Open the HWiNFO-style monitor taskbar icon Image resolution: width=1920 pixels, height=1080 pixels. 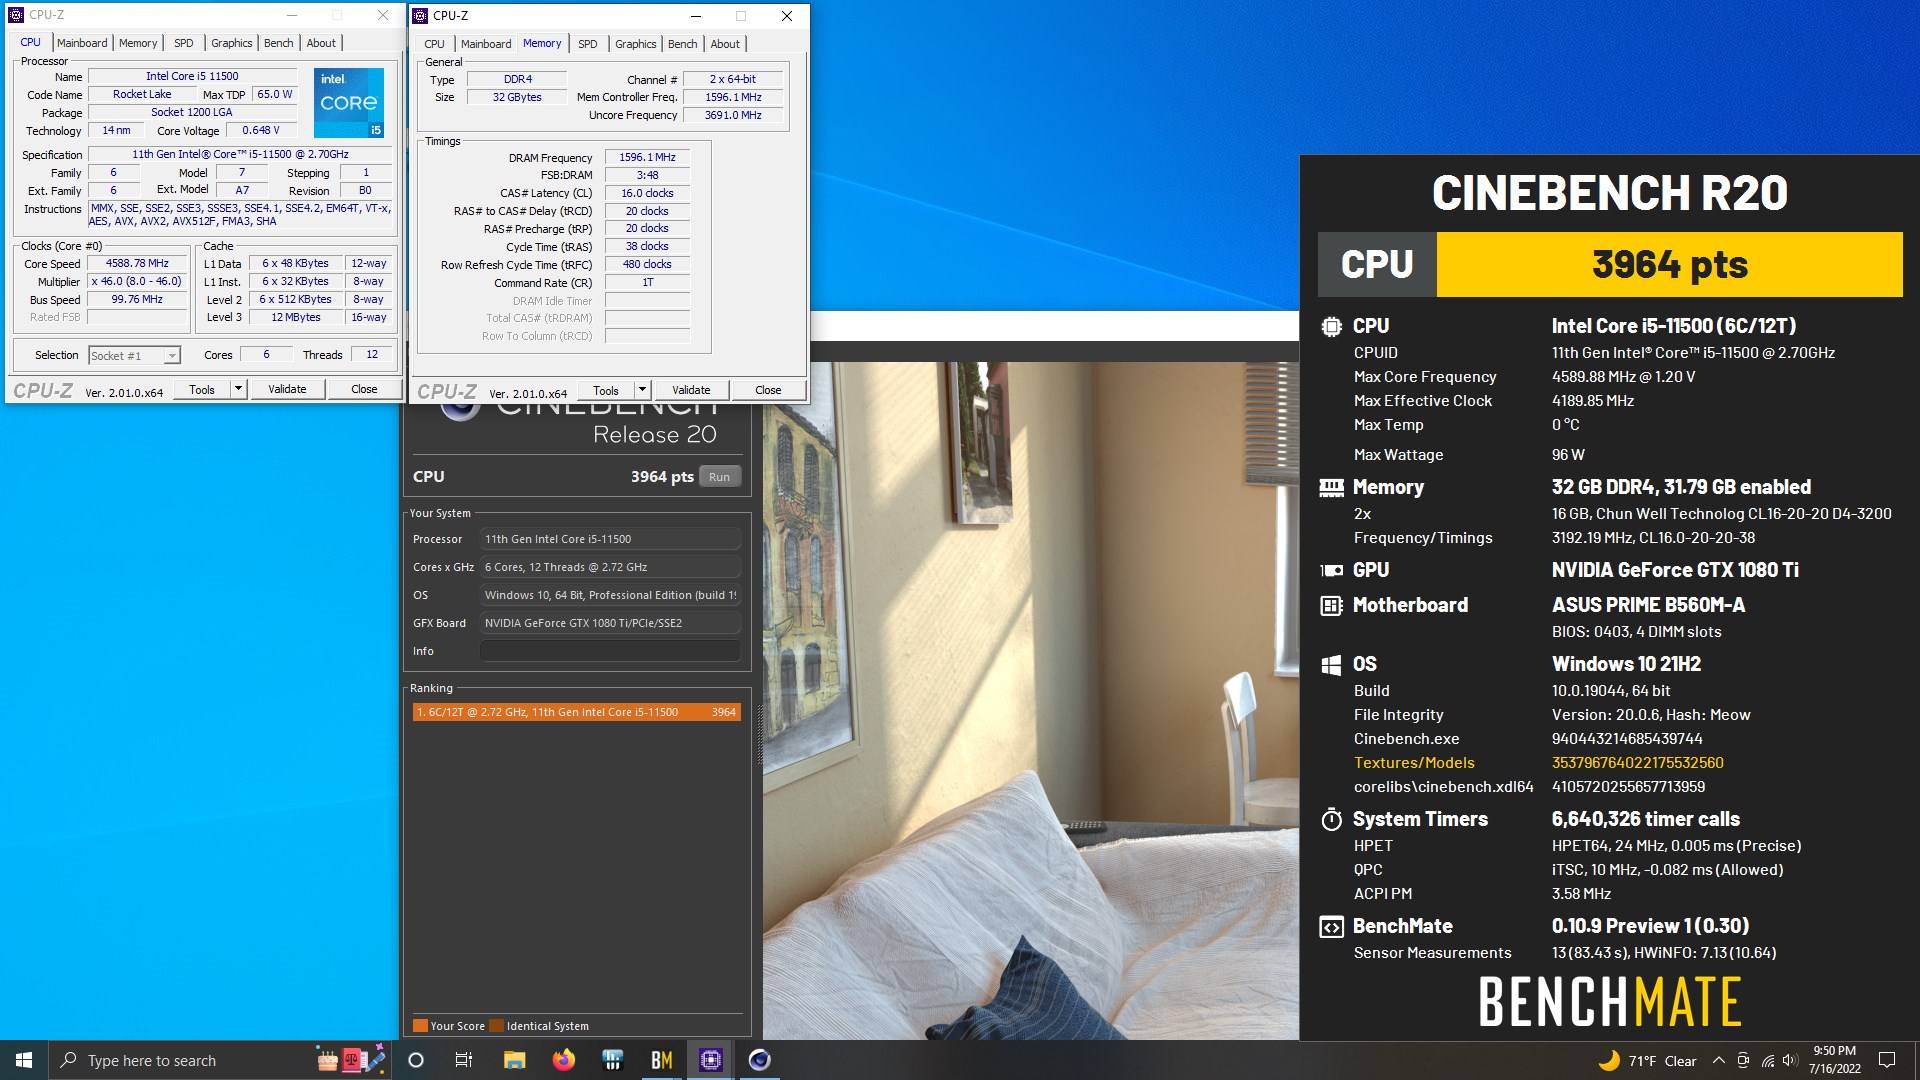pyautogui.click(x=613, y=1060)
